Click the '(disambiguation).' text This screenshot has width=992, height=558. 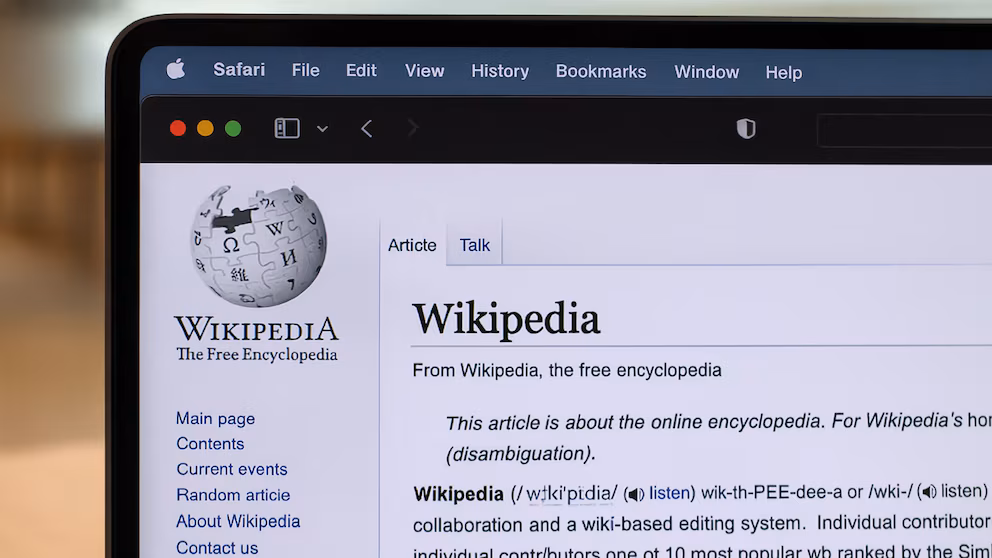pos(521,454)
